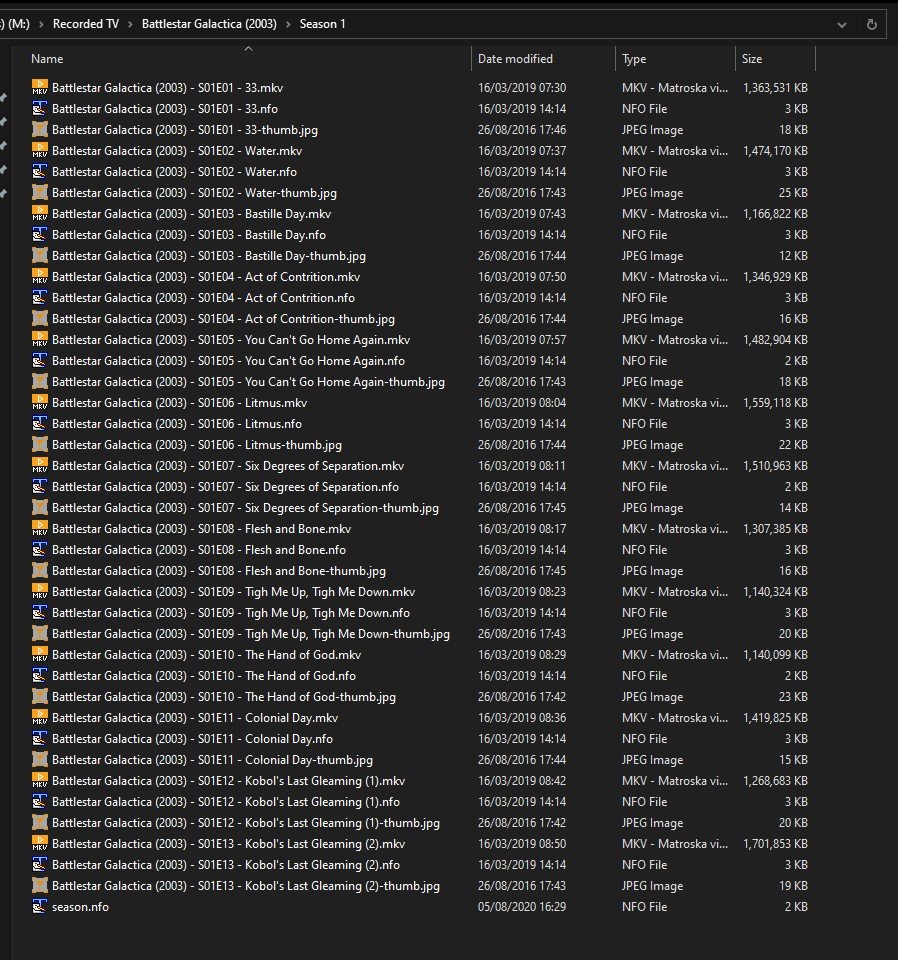Sort files by Date modified column
The width and height of the screenshot is (898, 960).
click(515, 59)
